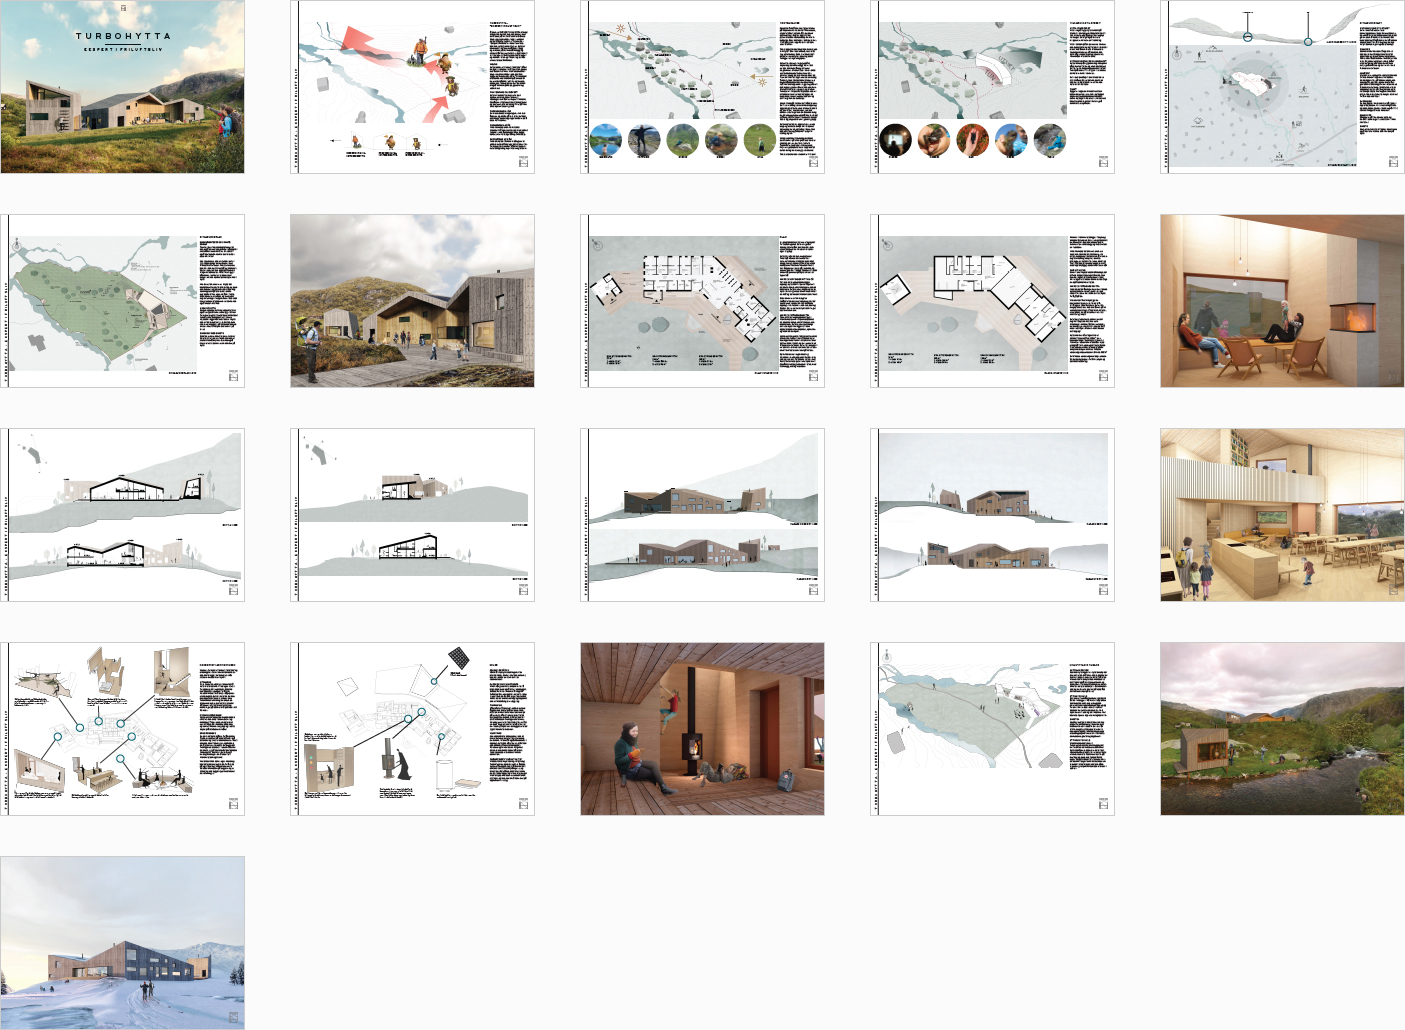Select the page with red arrows and hikers
This screenshot has width=1405, height=1030.
412,87
